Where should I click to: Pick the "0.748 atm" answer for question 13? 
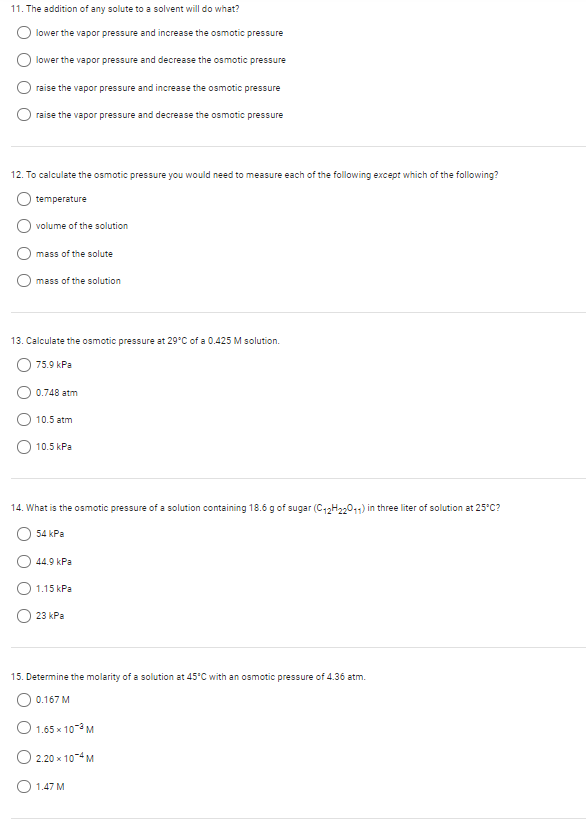22,392
